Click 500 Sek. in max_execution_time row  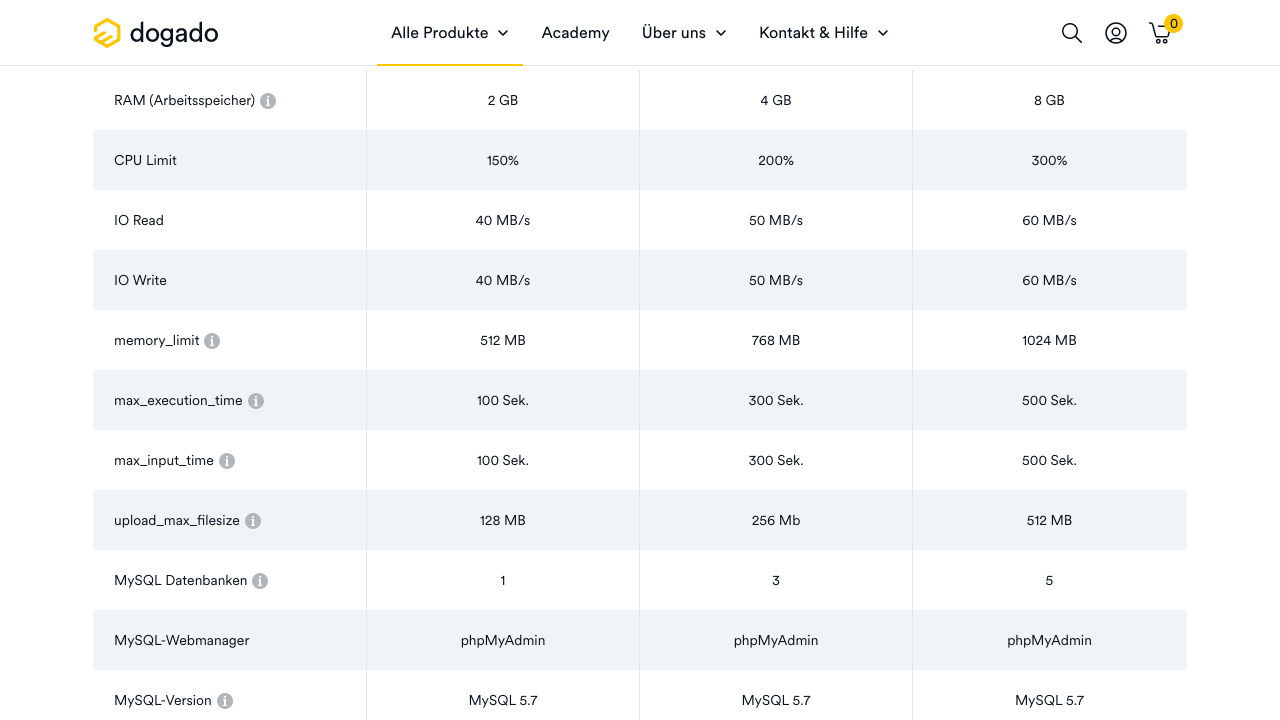coord(1049,400)
